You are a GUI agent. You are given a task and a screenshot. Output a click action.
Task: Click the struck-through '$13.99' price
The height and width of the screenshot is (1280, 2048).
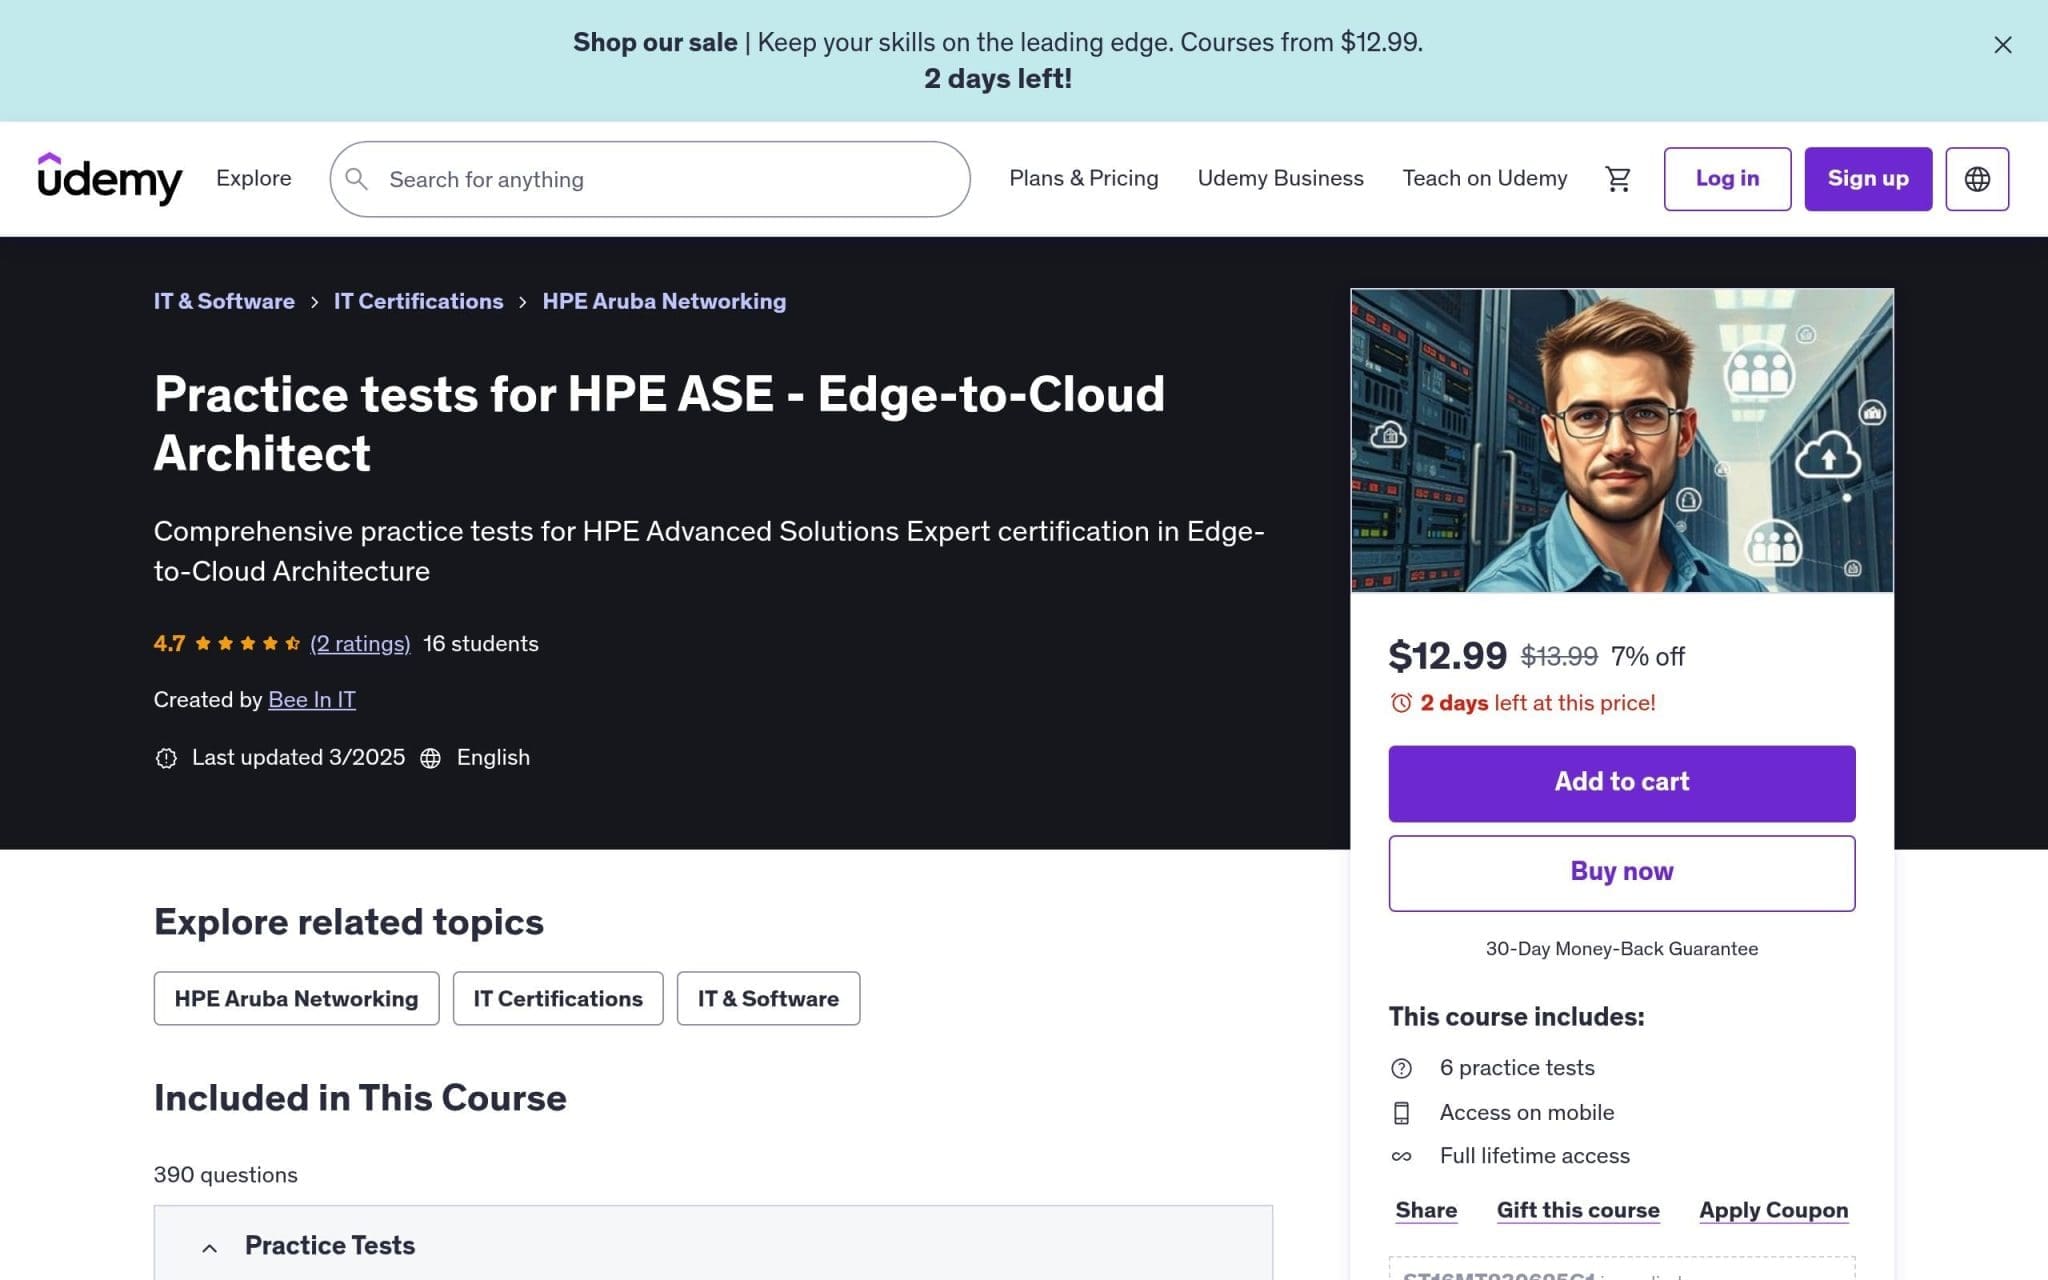tap(1559, 657)
